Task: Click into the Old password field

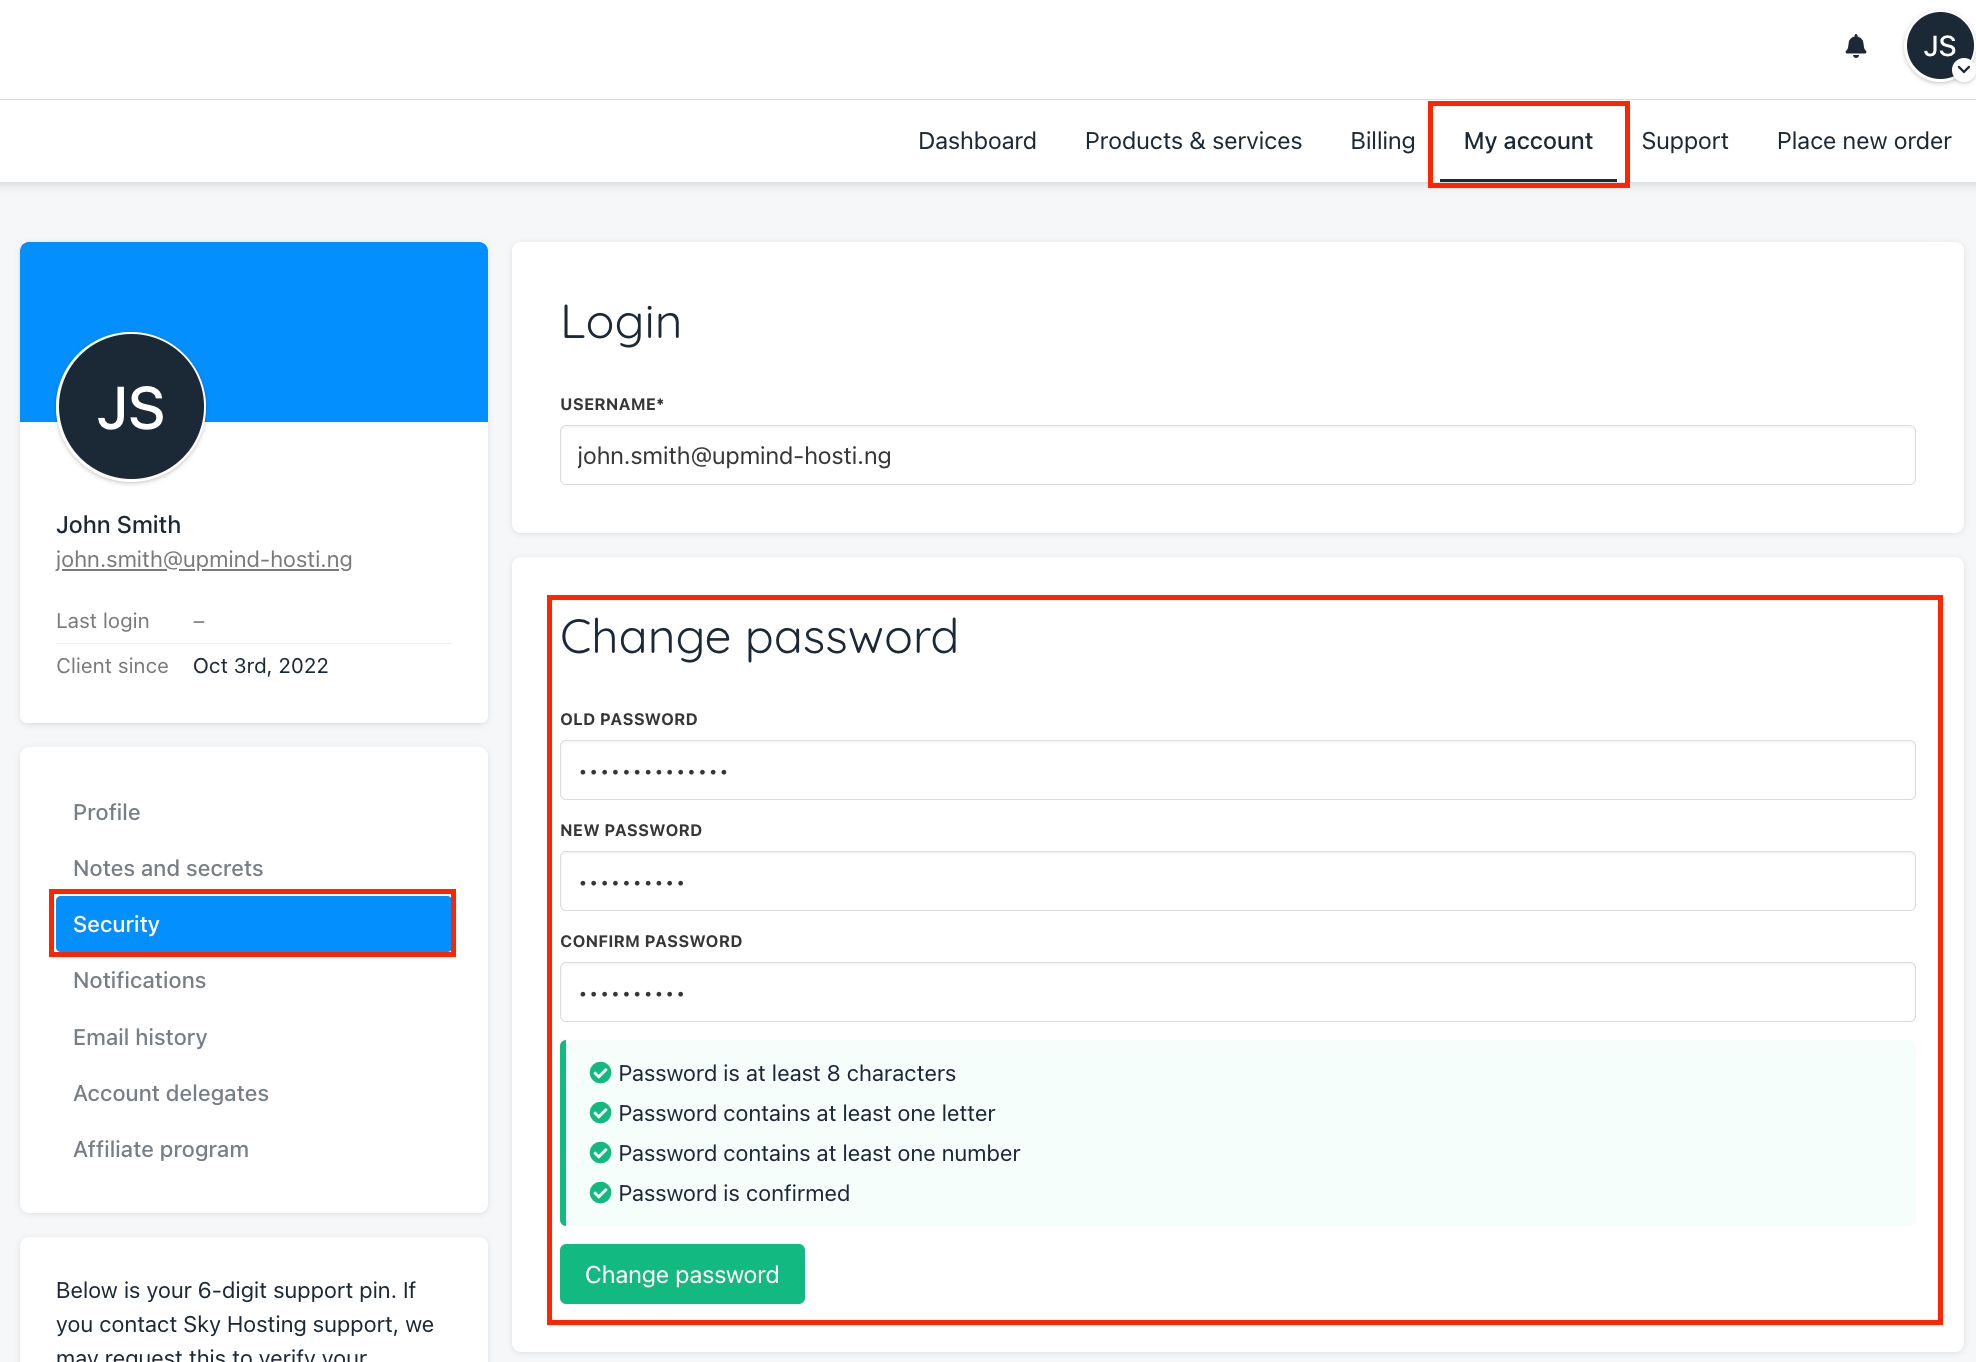Action: (1237, 770)
